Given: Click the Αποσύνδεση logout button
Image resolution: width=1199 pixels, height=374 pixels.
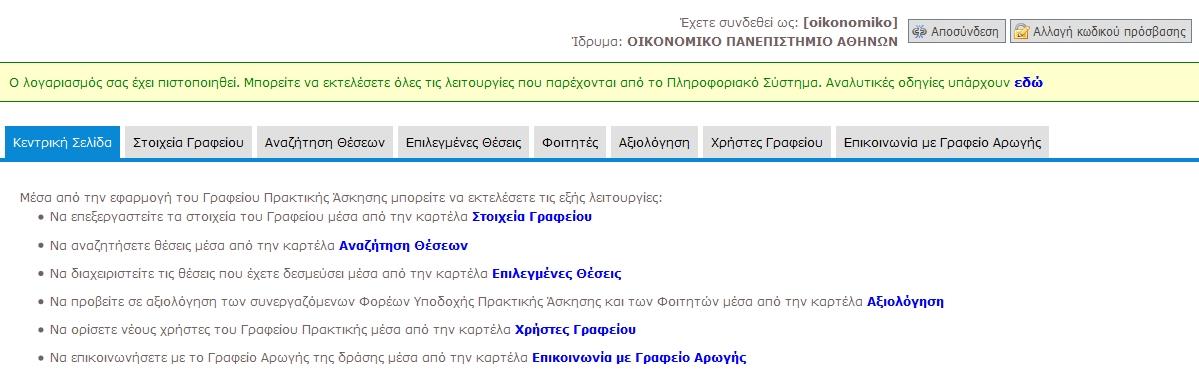Looking at the screenshot, I should 957,31.
